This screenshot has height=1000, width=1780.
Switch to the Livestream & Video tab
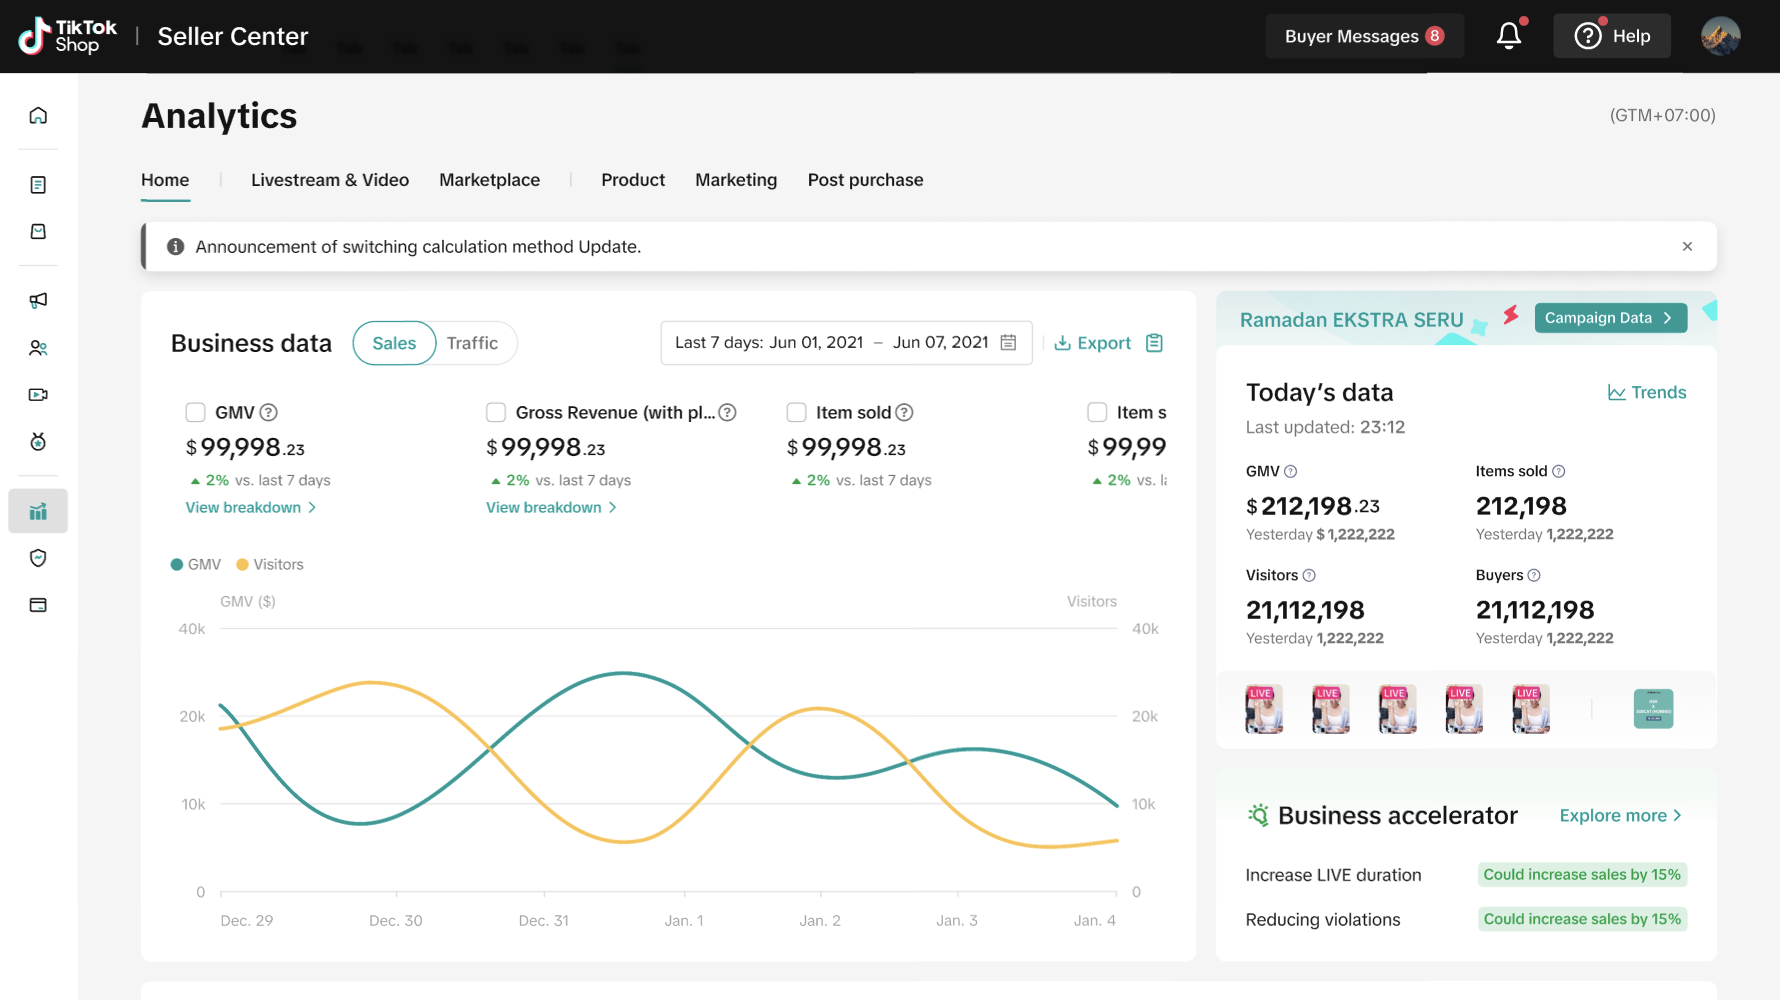point(330,180)
